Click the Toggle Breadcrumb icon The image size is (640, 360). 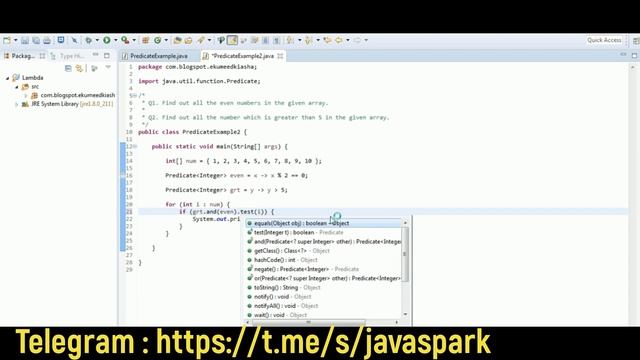221,40
